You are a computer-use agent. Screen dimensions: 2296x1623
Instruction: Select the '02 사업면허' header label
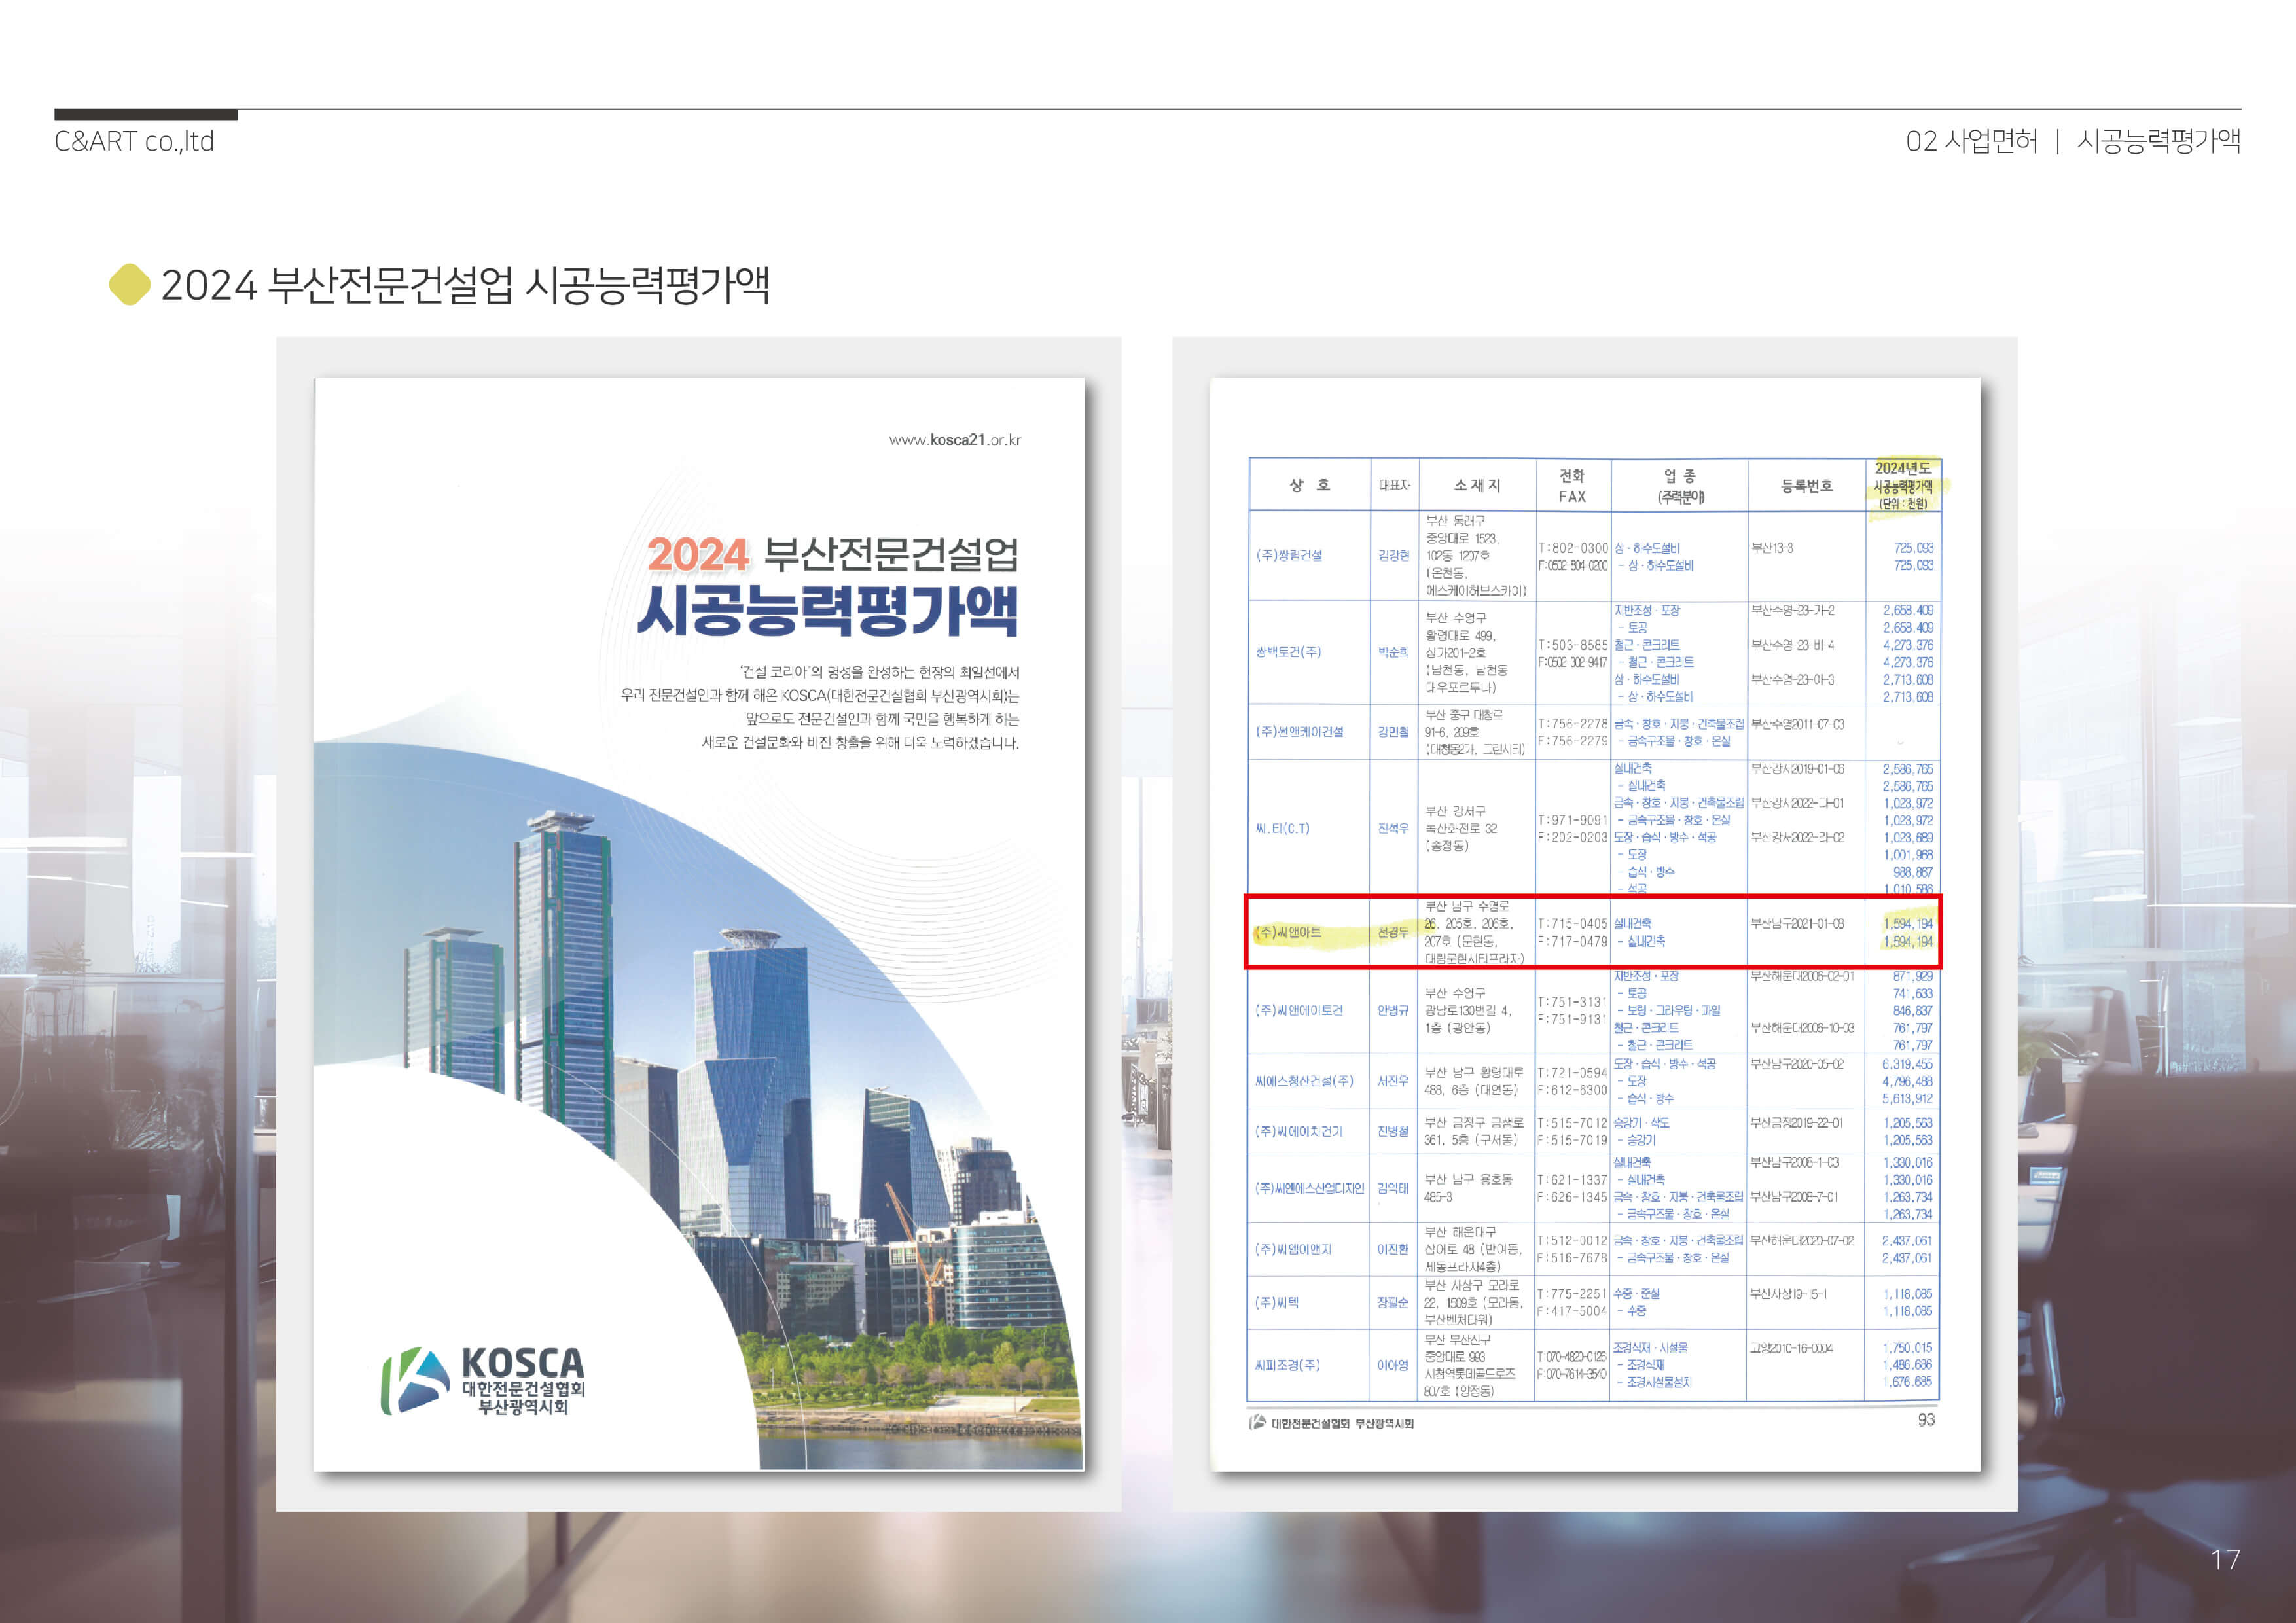[x=1971, y=141]
